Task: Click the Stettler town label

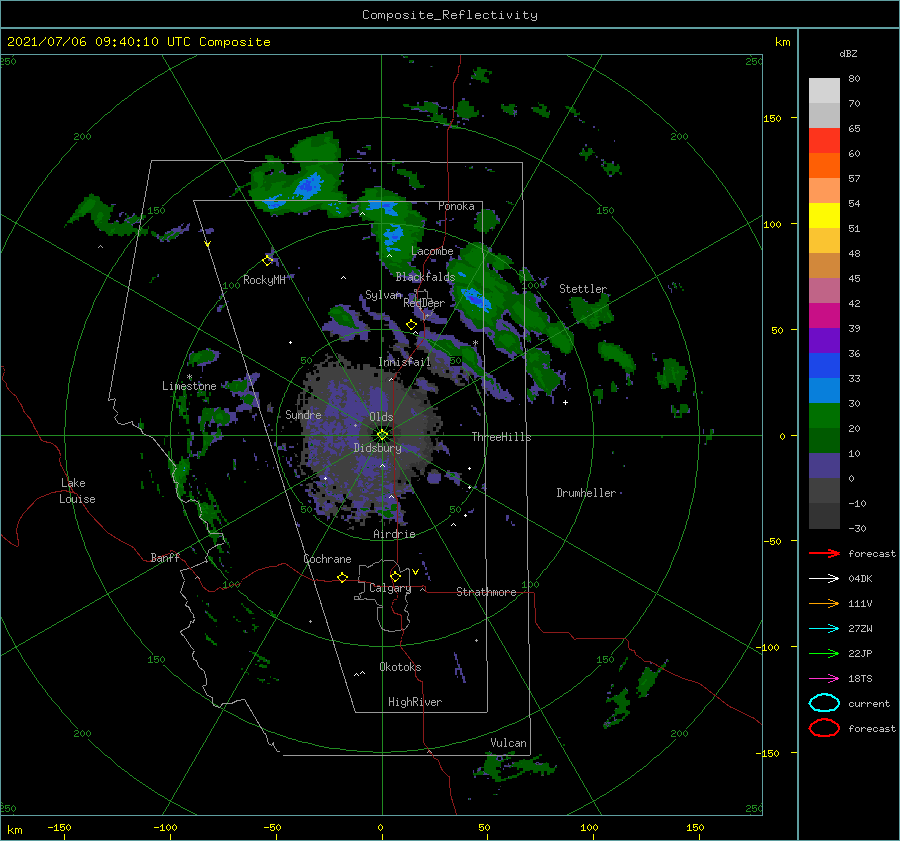Action: [x=583, y=289]
